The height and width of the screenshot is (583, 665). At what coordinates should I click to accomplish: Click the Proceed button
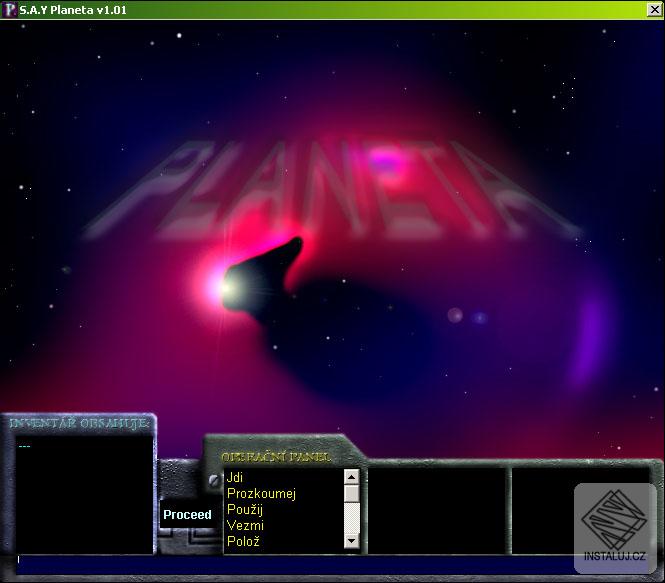187,514
